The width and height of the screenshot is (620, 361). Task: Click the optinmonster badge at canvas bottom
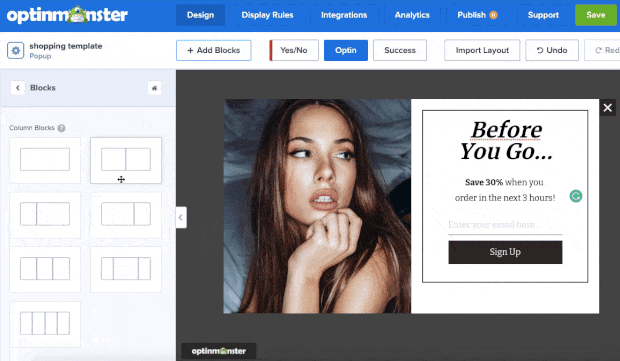coord(219,351)
